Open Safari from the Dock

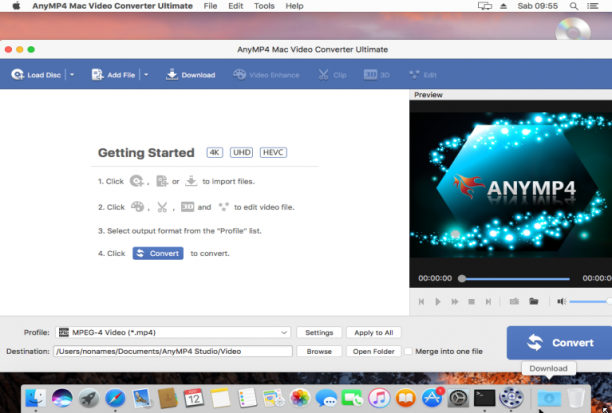point(115,398)
